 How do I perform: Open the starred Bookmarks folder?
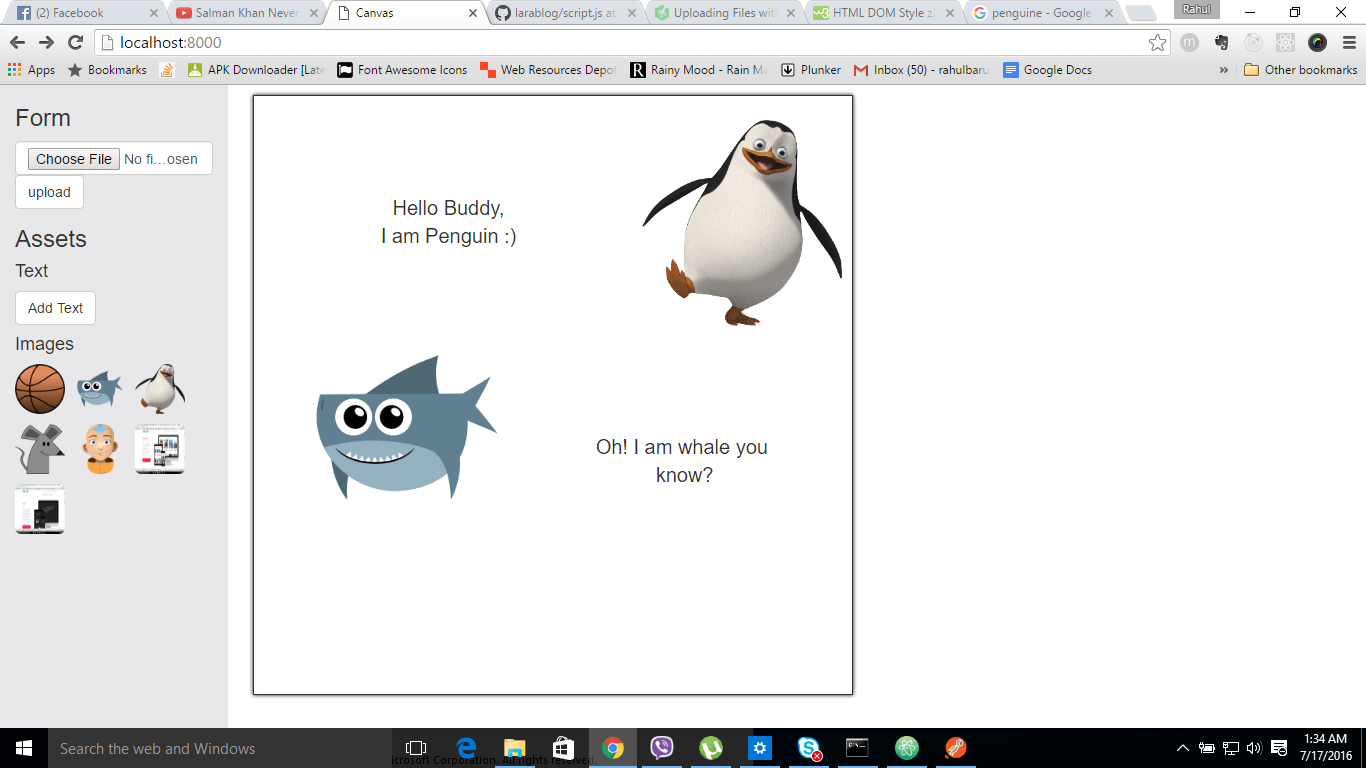pos(106,70)
